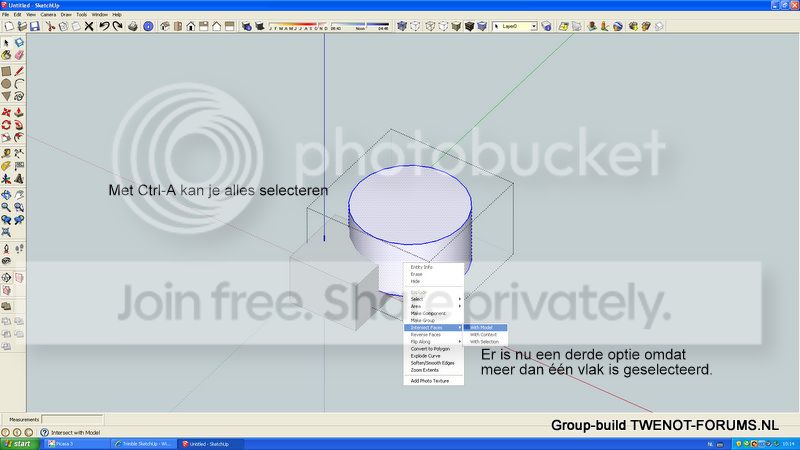Click the Print icon
The width and height of the screenshot is (800, 450).
point(133,26)
